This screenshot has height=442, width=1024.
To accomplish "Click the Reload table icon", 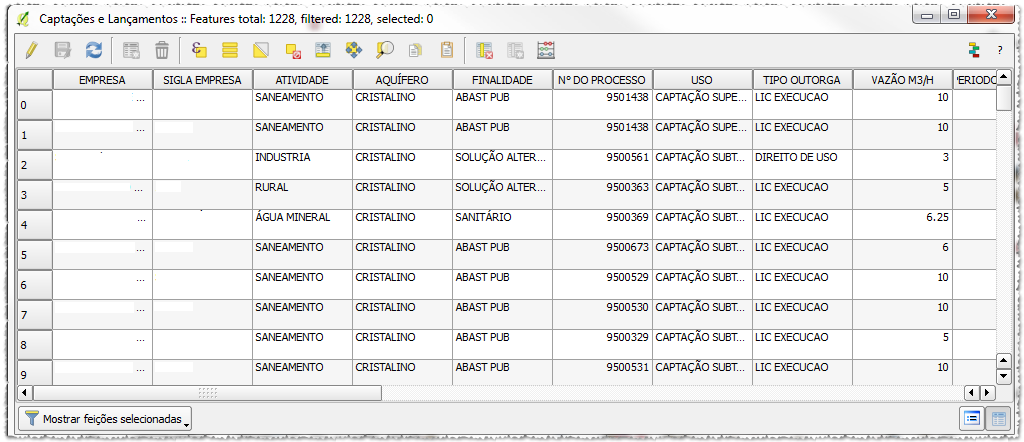I will [93, 49].
